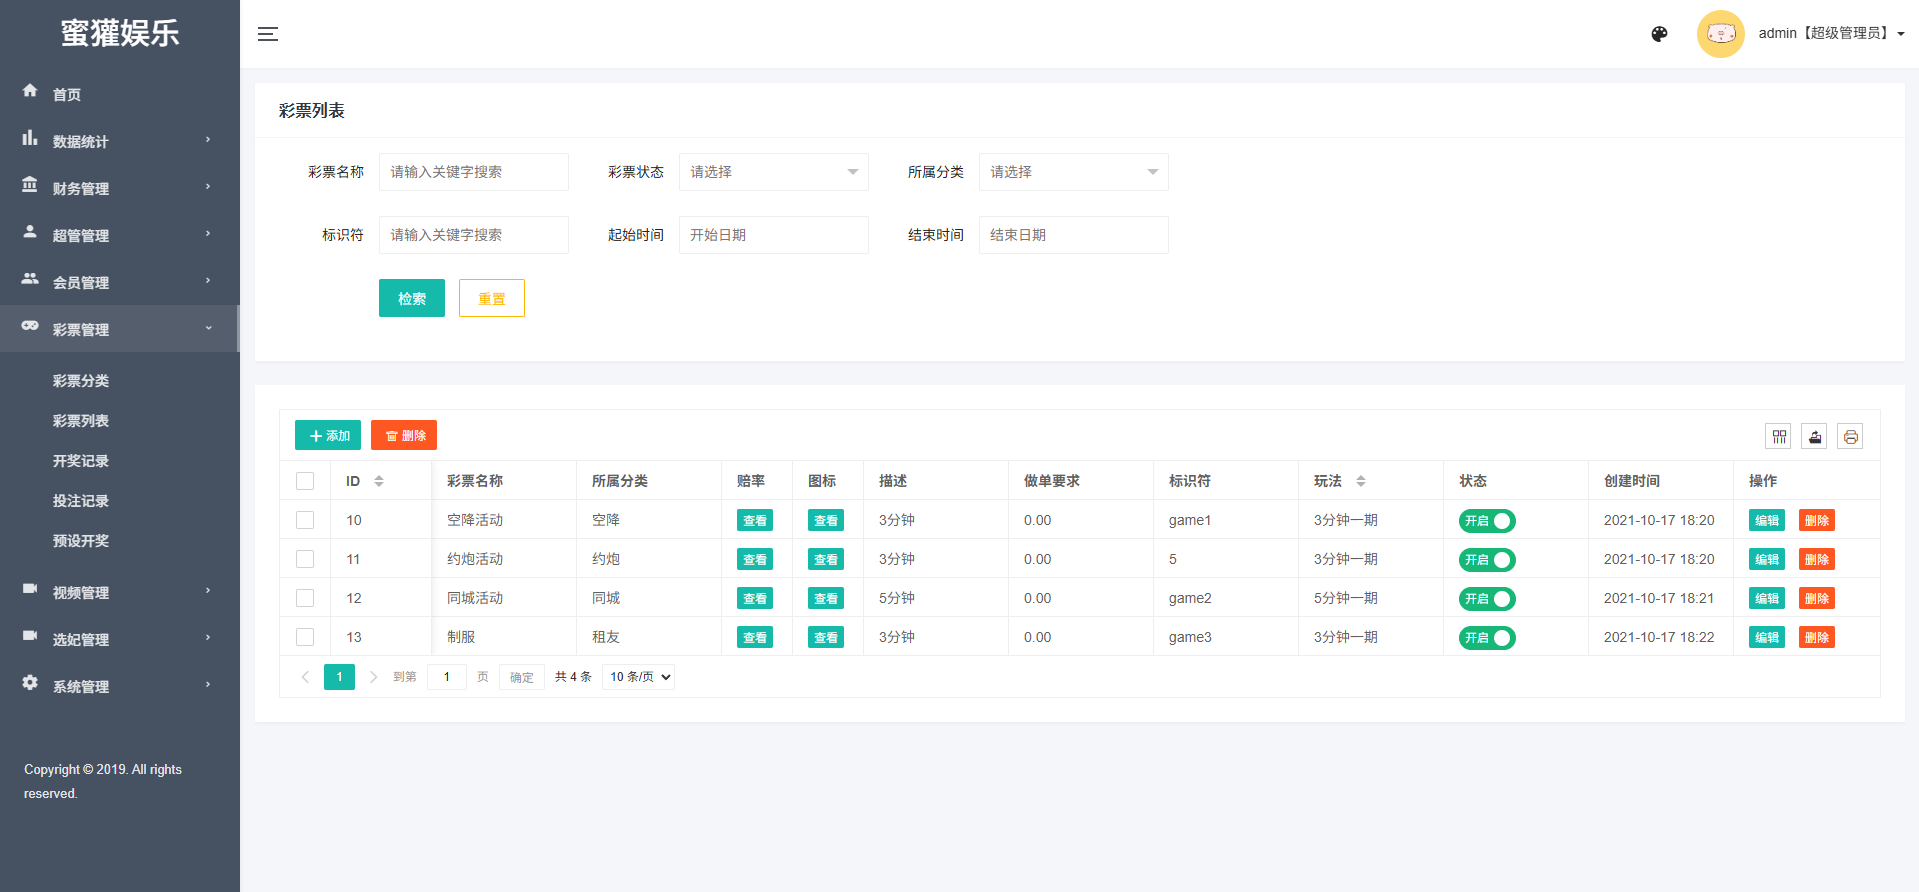Click the 确定 pagination confirm button
The image size is (1919, 892).
[522, 677]
